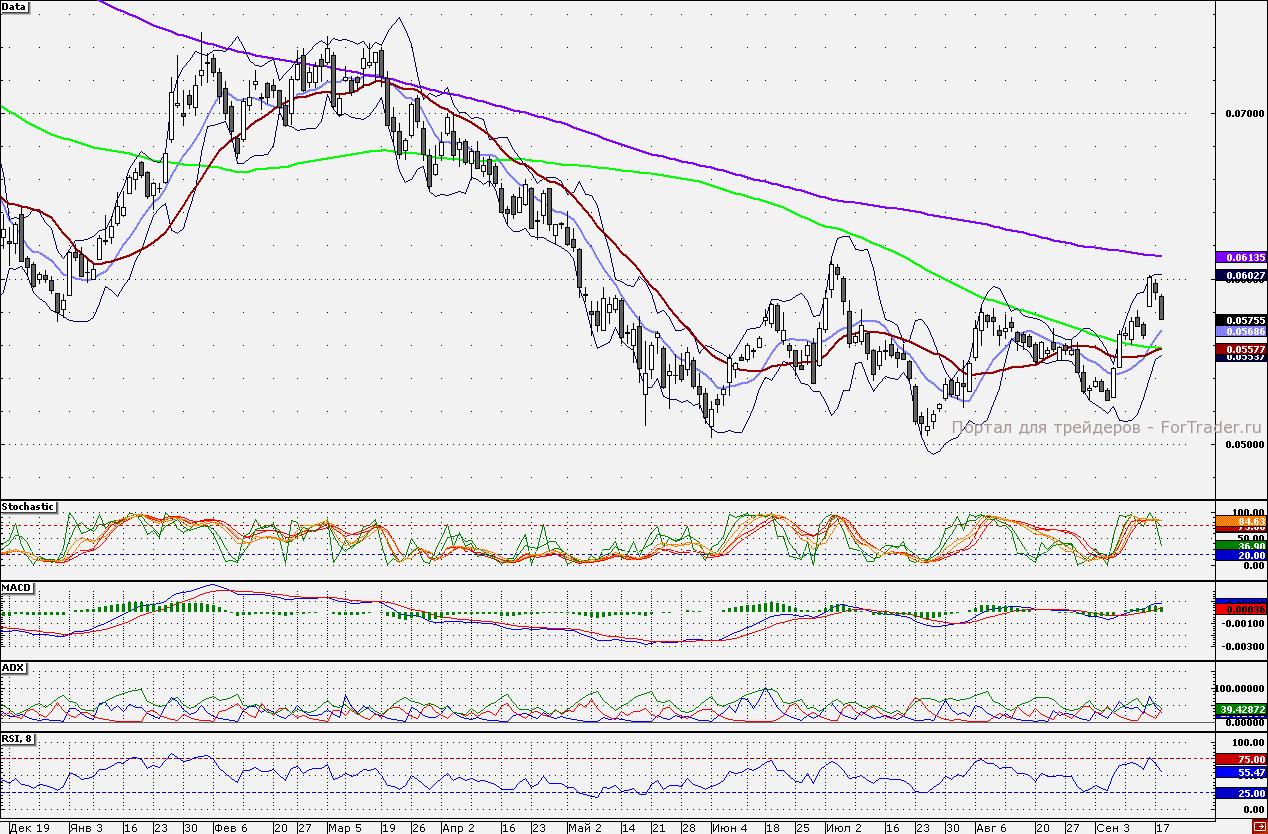Click the Июн 4 date on timeline
The image size is (1268, 834).
coord(729,828)
